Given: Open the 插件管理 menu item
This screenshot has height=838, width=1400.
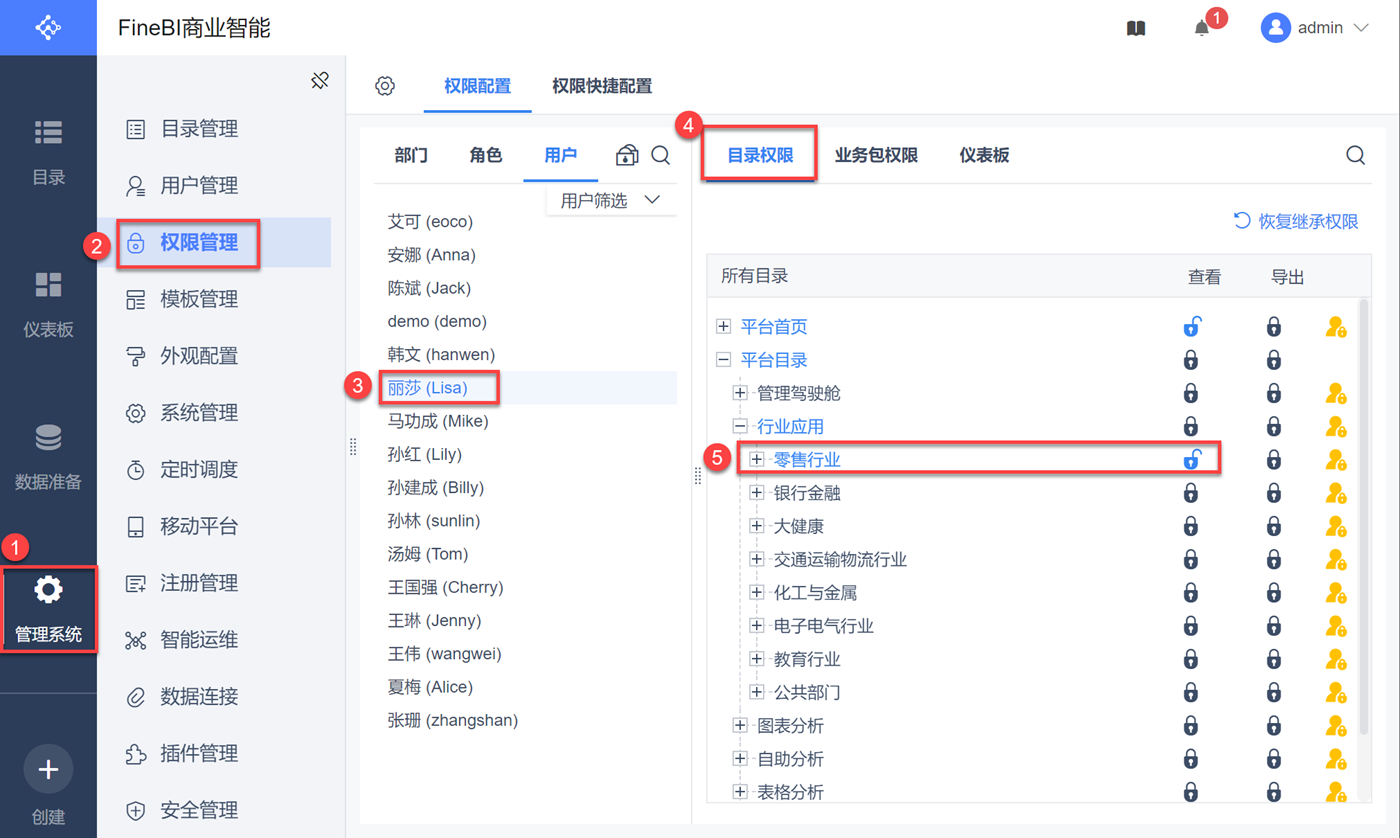Looking at the screenshot, I should (198, 753).
